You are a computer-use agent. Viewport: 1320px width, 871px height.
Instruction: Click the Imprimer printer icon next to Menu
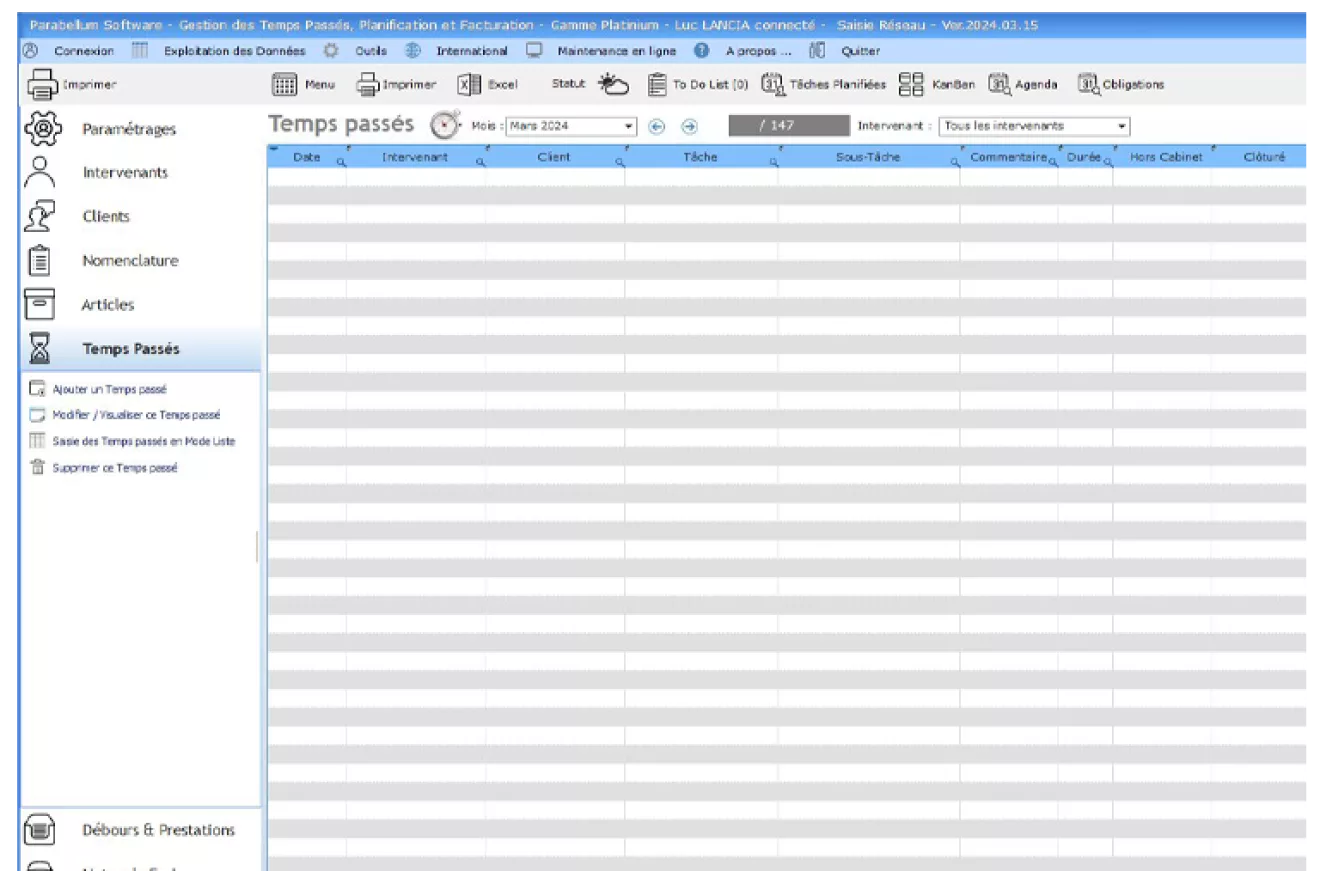[x=368, y=85]
